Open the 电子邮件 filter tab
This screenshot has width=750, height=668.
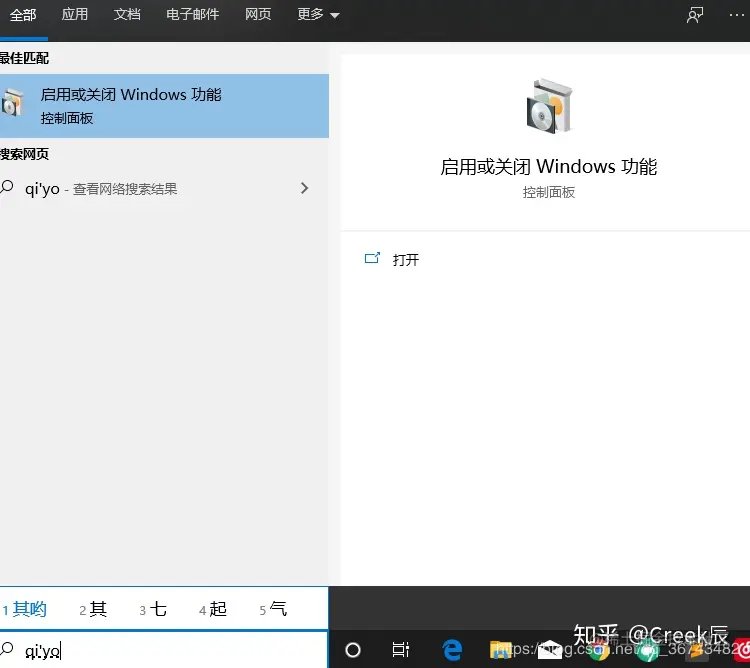tap(192, 14)
